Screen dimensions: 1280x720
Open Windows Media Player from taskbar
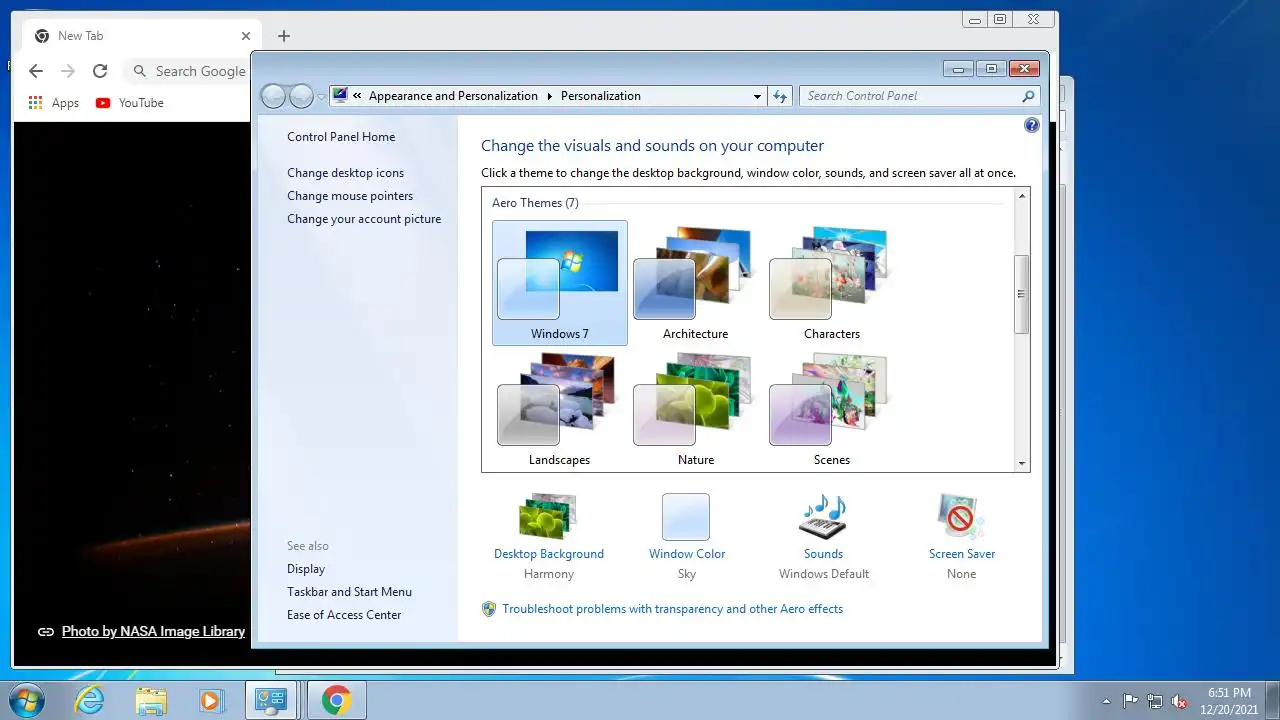click(x=211, y=700)
